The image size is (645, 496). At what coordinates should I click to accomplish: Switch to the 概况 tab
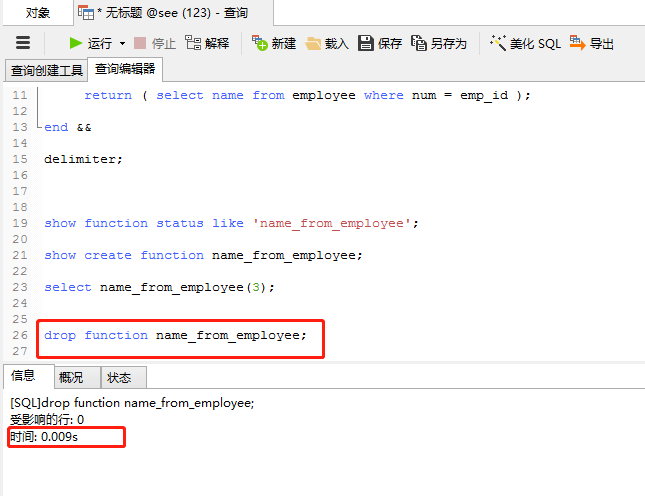tap(78, 378)
